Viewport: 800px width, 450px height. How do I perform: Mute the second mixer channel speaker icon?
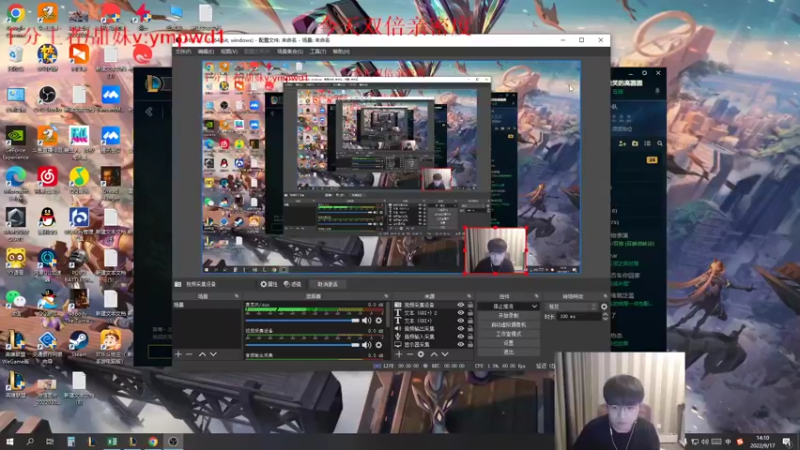[366, 345]
